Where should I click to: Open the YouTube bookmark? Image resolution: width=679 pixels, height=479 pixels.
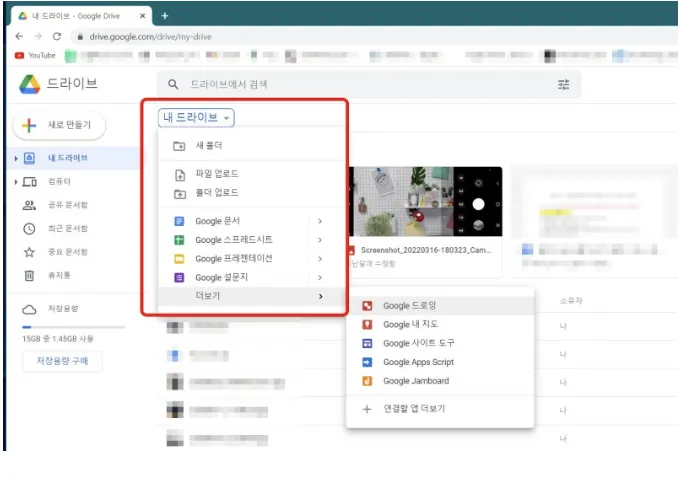coord(35,55)
